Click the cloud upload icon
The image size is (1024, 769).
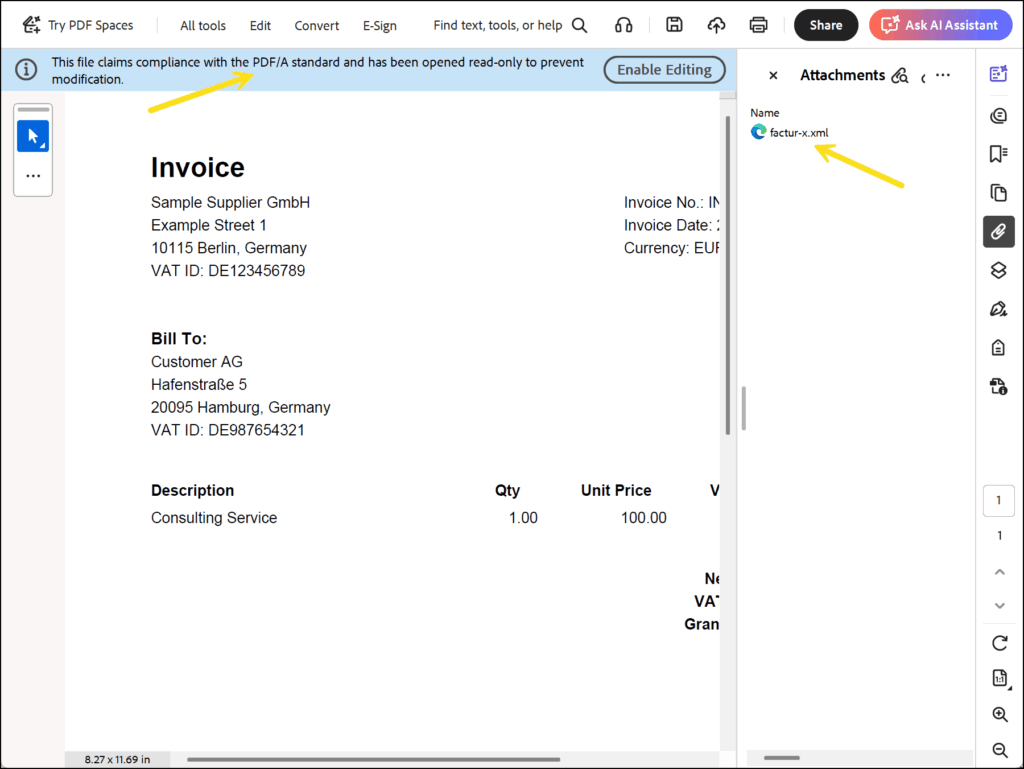(716, 25)
